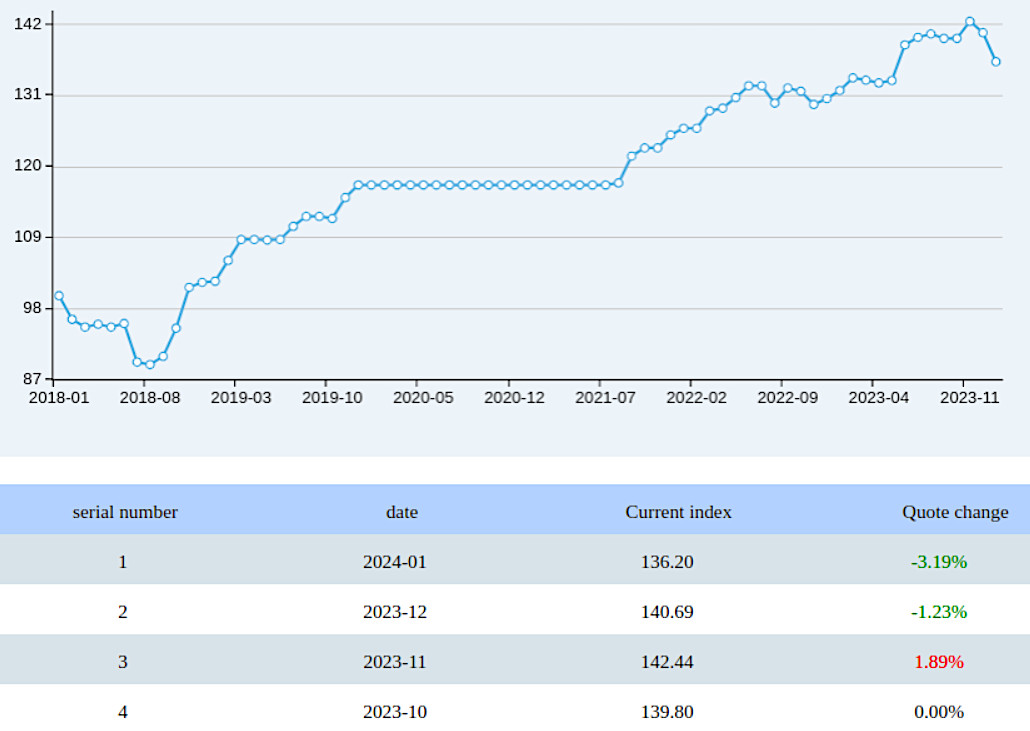The height and width of the screenshot is (731, 1030).
Task: Click the 'Quote change' column header
Action: click(x=954, y=512)
